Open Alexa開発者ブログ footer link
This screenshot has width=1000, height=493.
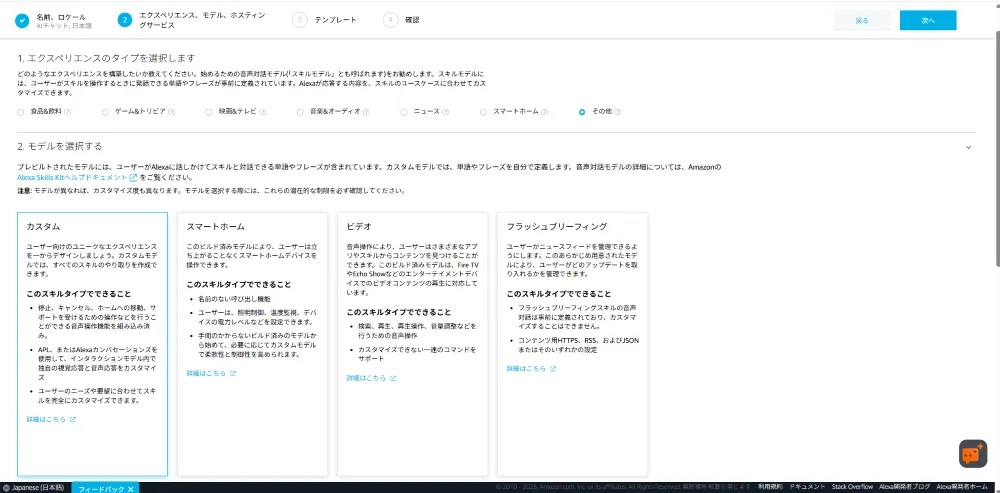[x=904, y=487]
